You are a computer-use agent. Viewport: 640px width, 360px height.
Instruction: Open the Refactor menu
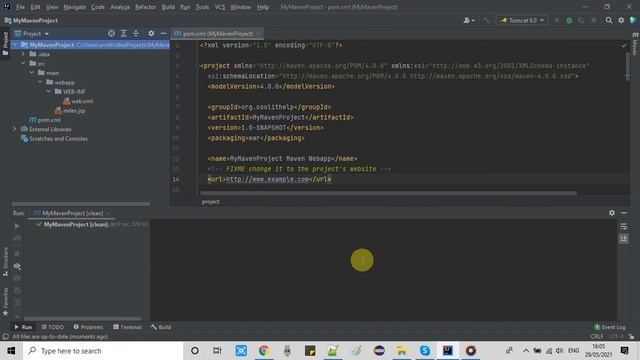coord(145,7)
